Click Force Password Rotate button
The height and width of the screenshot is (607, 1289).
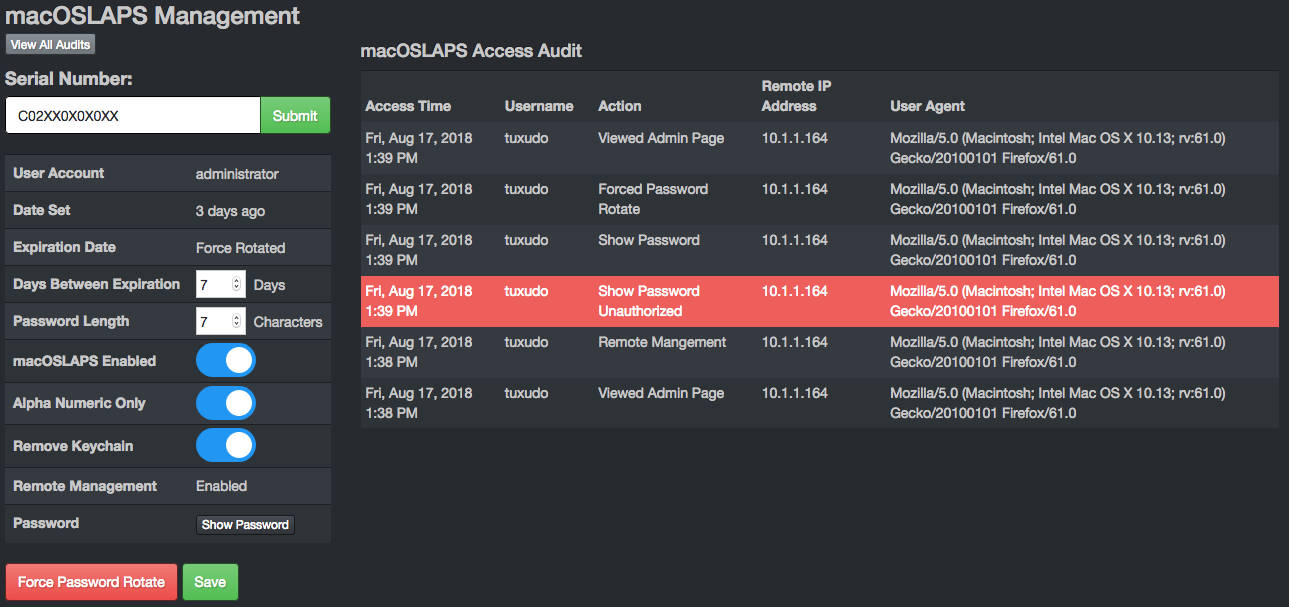[x=91, y=582]
